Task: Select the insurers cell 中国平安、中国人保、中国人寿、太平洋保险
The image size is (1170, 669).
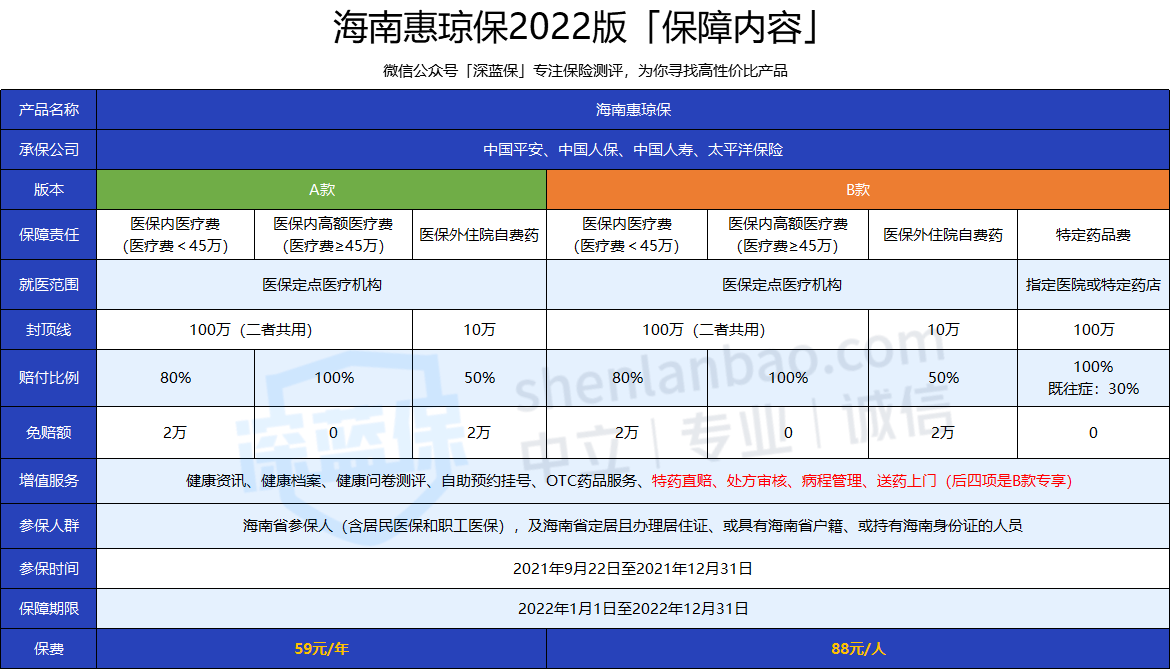Action: (633, 150)
